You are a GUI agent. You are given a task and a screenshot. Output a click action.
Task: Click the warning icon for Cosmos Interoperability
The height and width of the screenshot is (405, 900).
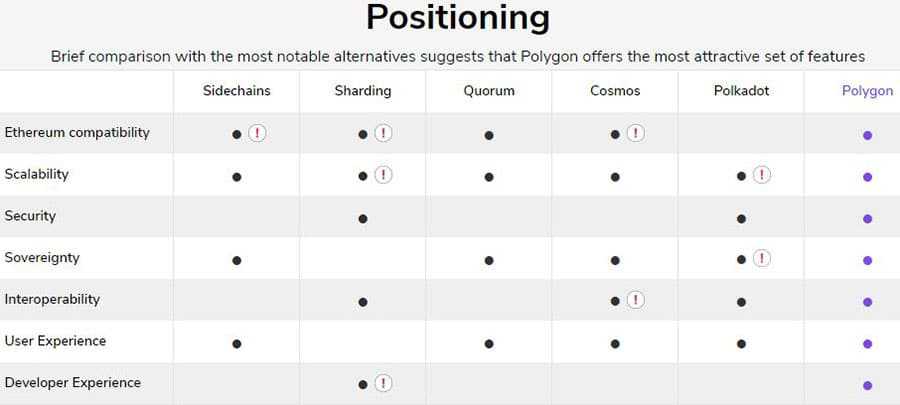[635, 300]
